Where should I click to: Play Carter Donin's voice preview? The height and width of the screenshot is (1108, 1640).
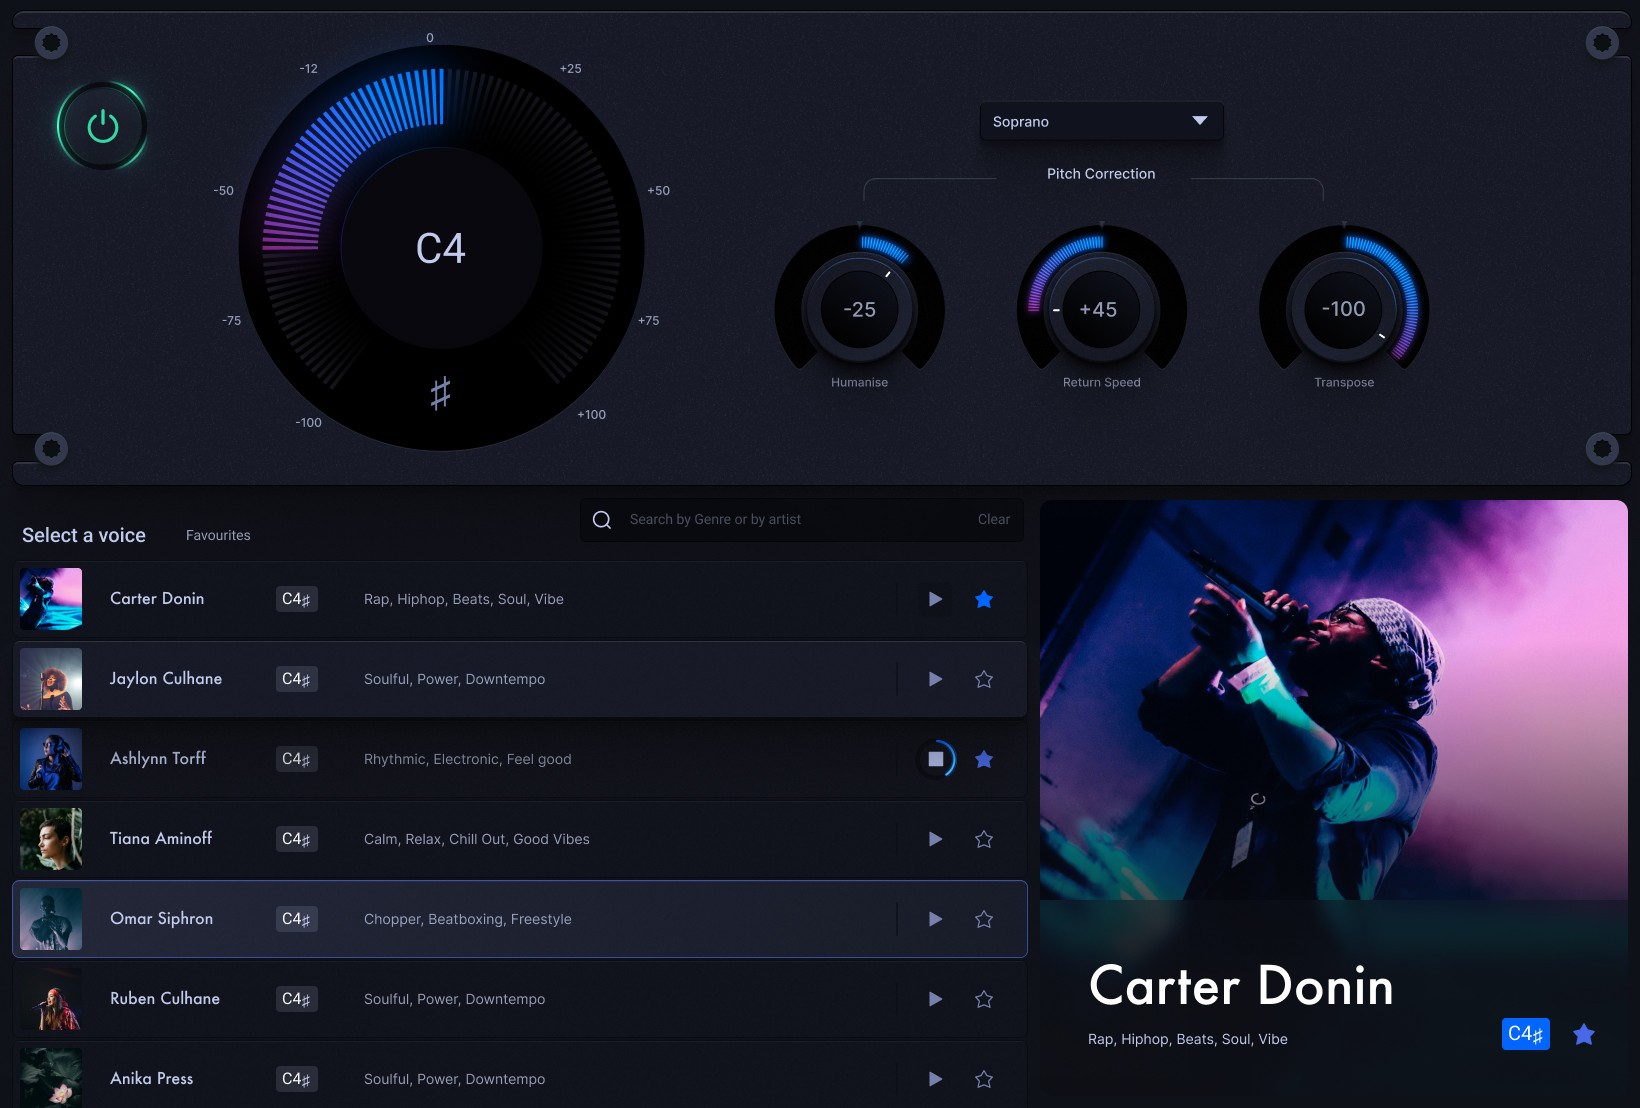tap(934, 598)
